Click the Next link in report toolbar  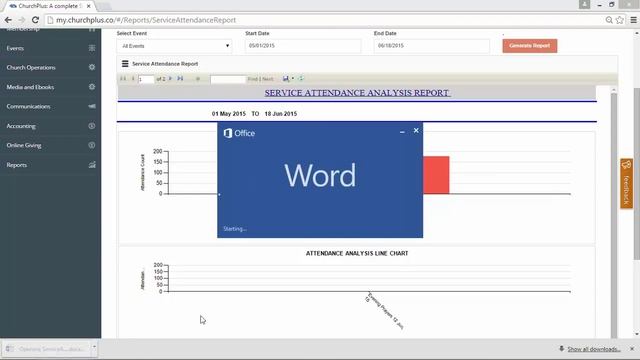pos(268,79)
